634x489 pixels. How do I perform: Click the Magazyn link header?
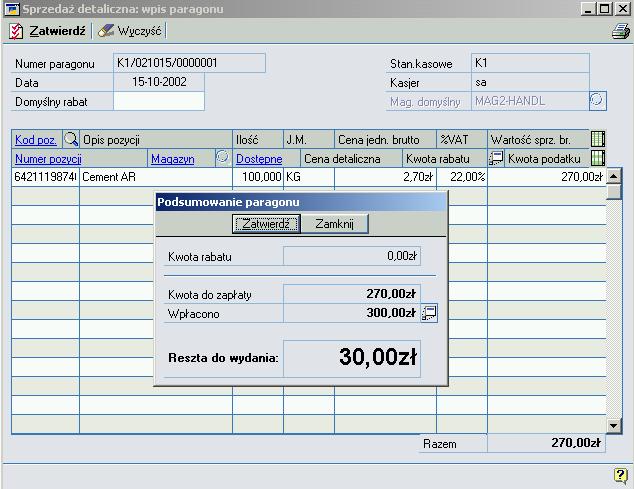click(x=173, y=159)
